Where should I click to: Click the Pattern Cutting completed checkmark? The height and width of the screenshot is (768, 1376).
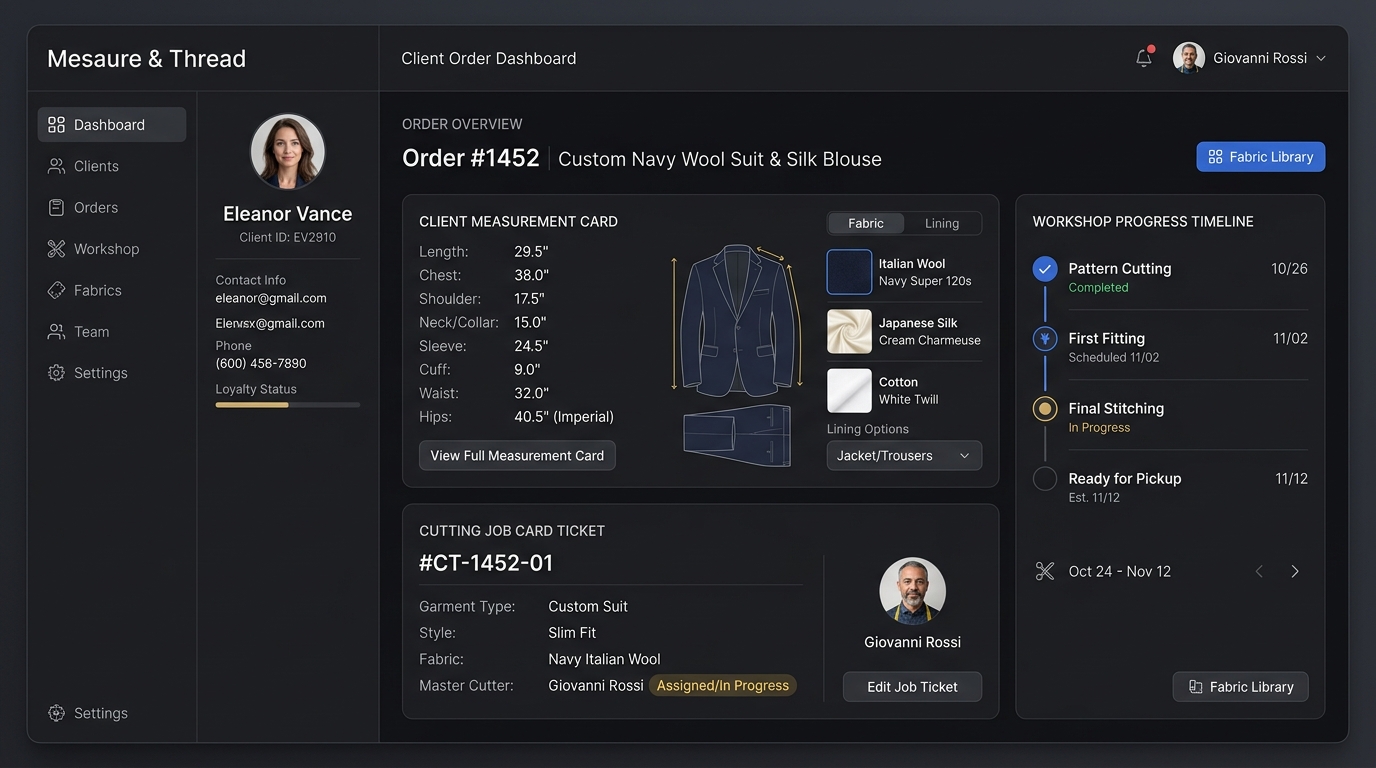(x=1045, y=269)
